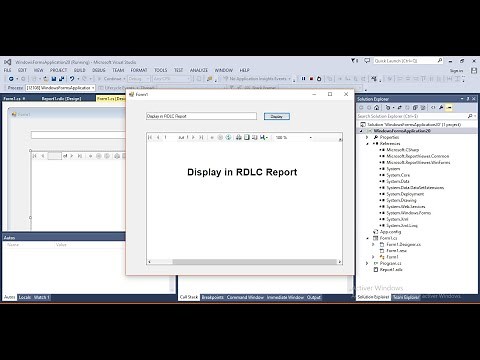Click the Search Solution Explorer field
Viewport: 480px width, 360px height.
click(416, 116)
